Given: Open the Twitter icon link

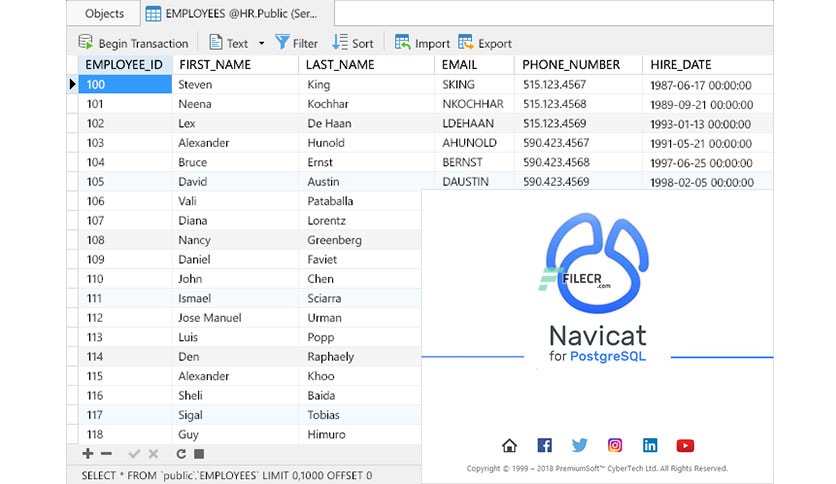Looking at the screenshot, I should click(x=580, y=445).
